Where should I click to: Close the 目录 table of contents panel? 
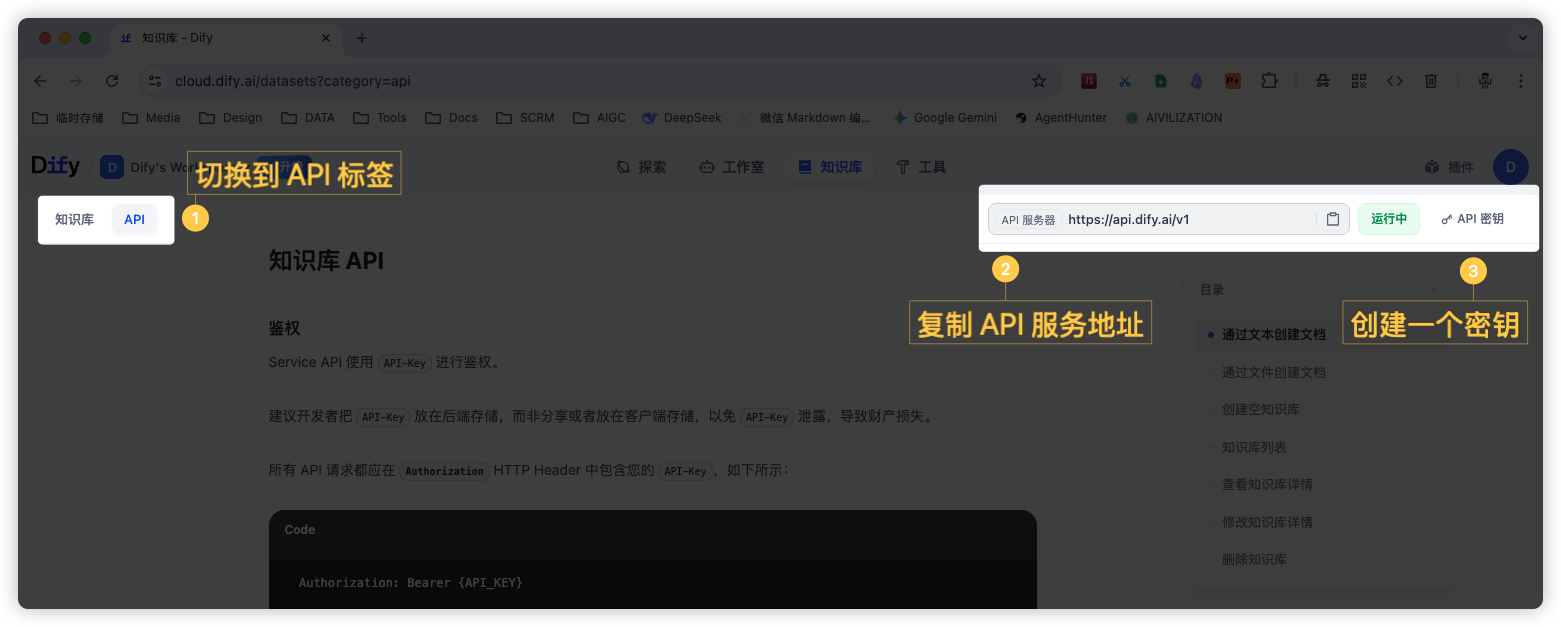(1433, 290)
